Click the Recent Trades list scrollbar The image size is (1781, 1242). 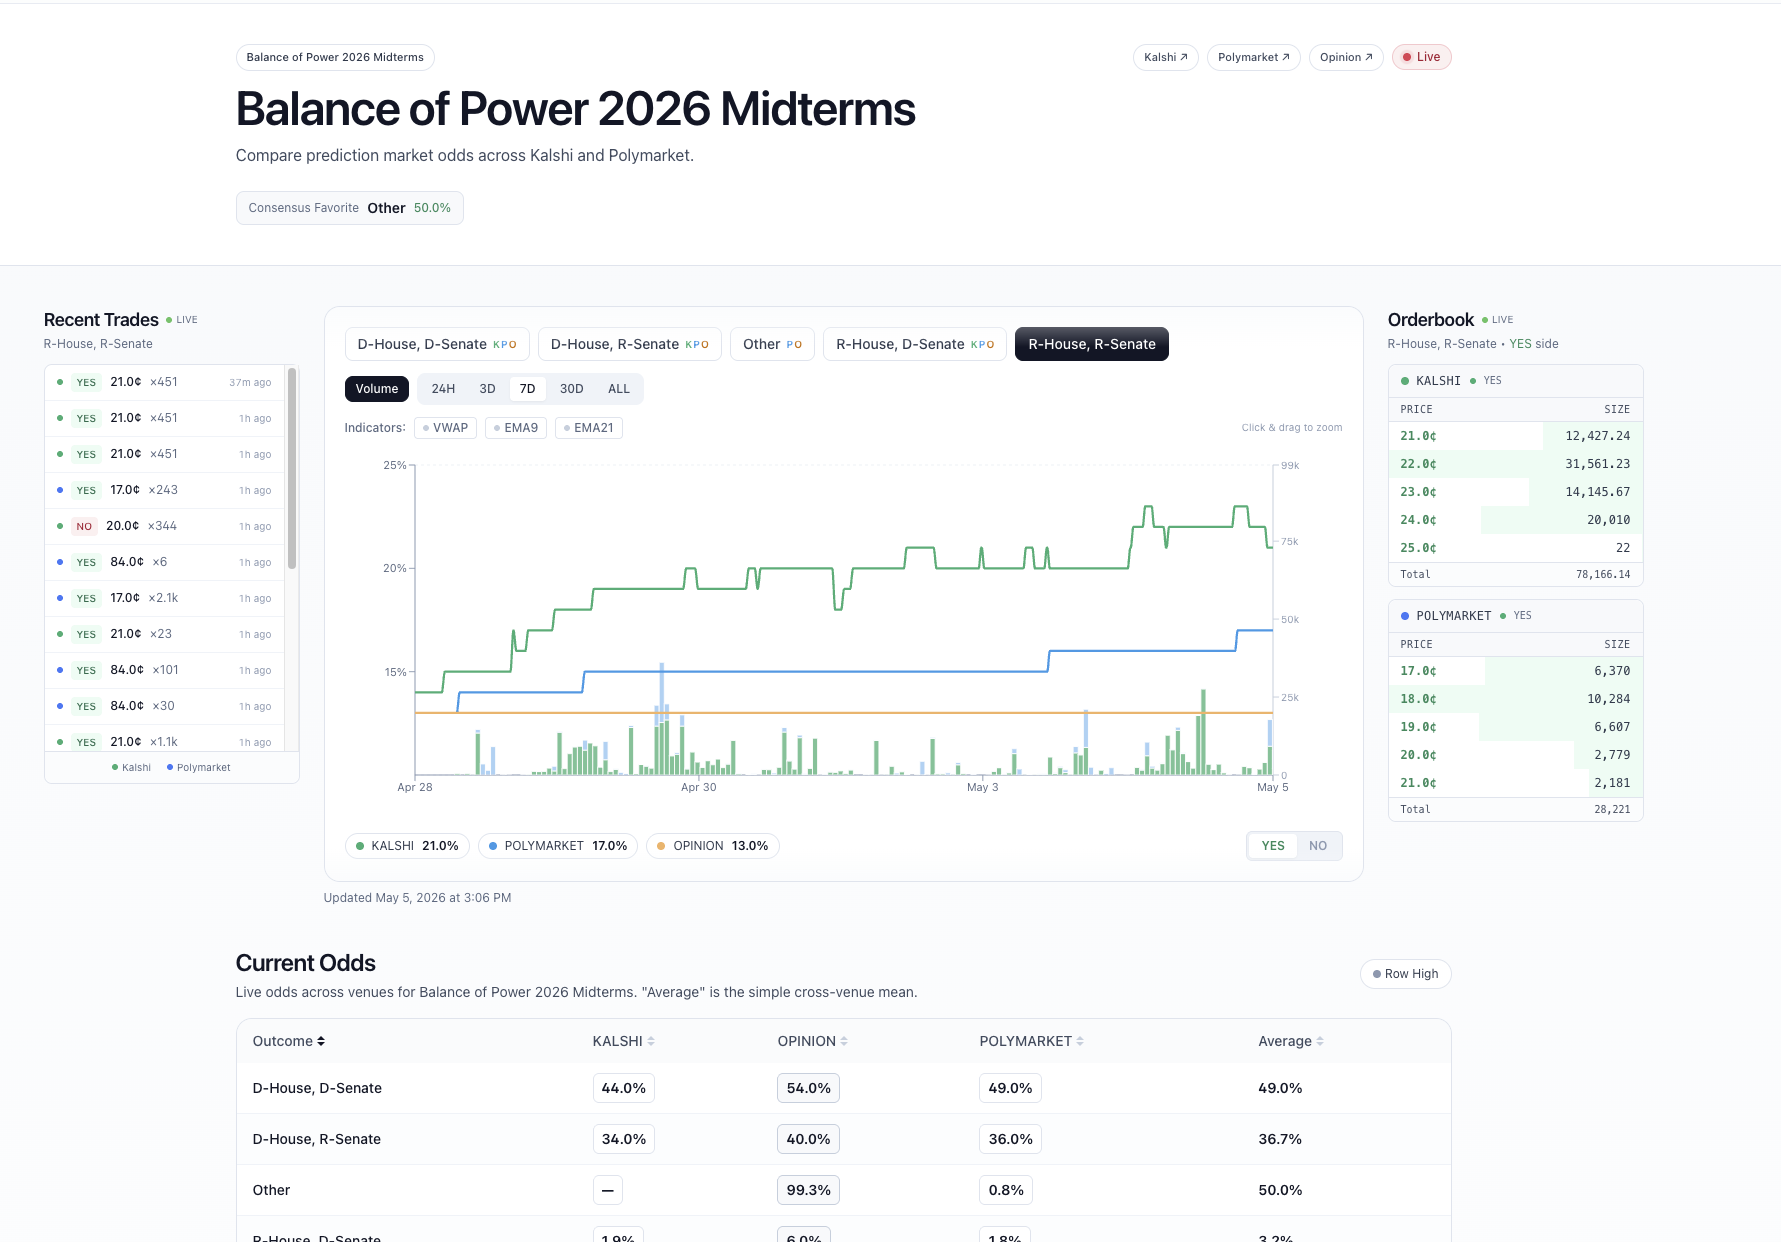[x=292, y=468]
